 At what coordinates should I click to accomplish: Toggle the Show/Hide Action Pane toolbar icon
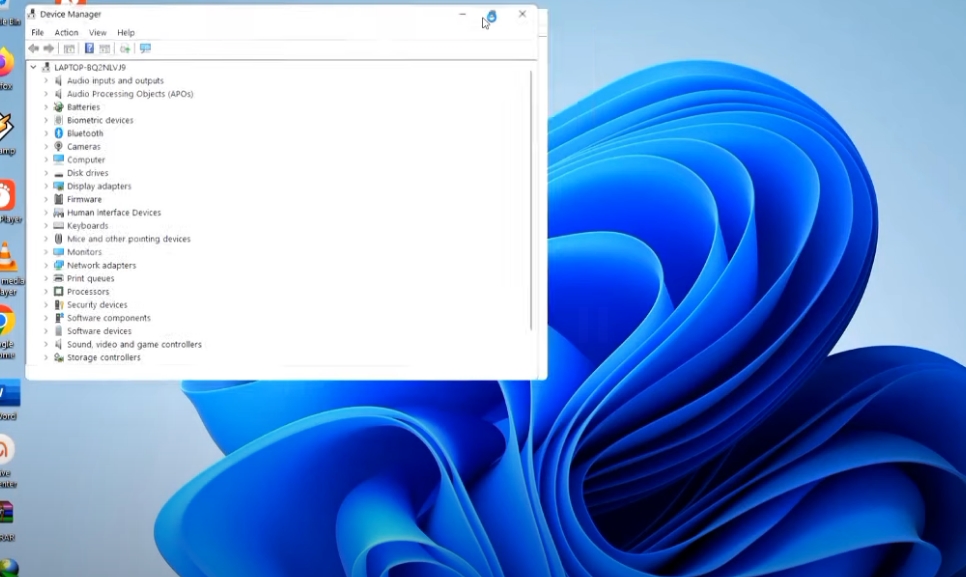tap(105, 49)
